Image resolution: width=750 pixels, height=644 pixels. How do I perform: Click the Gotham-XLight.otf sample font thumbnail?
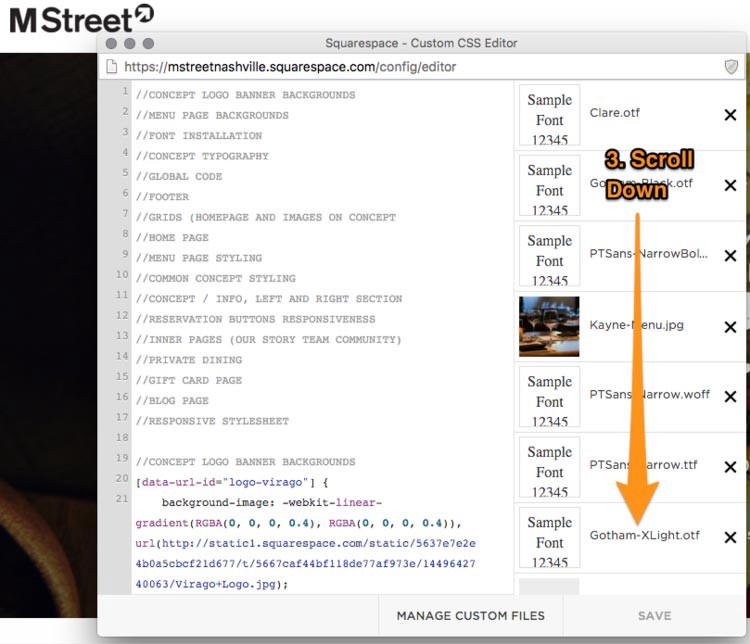tap(549, 537)
